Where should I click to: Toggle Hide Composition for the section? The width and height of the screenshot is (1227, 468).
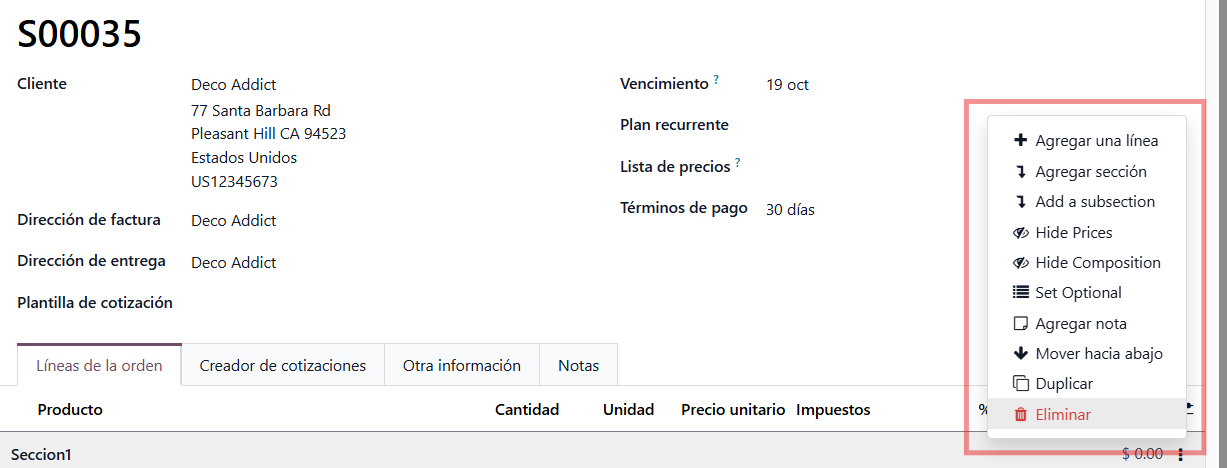pyautogui.click(x=1097, y=263)
